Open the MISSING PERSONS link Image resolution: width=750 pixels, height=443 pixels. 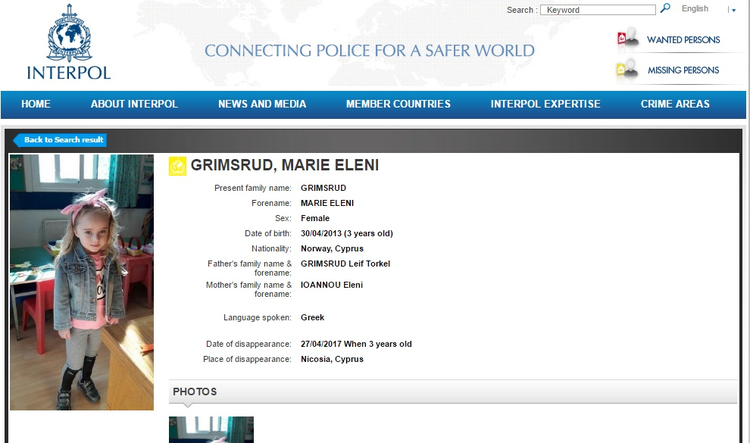[683, 70]
